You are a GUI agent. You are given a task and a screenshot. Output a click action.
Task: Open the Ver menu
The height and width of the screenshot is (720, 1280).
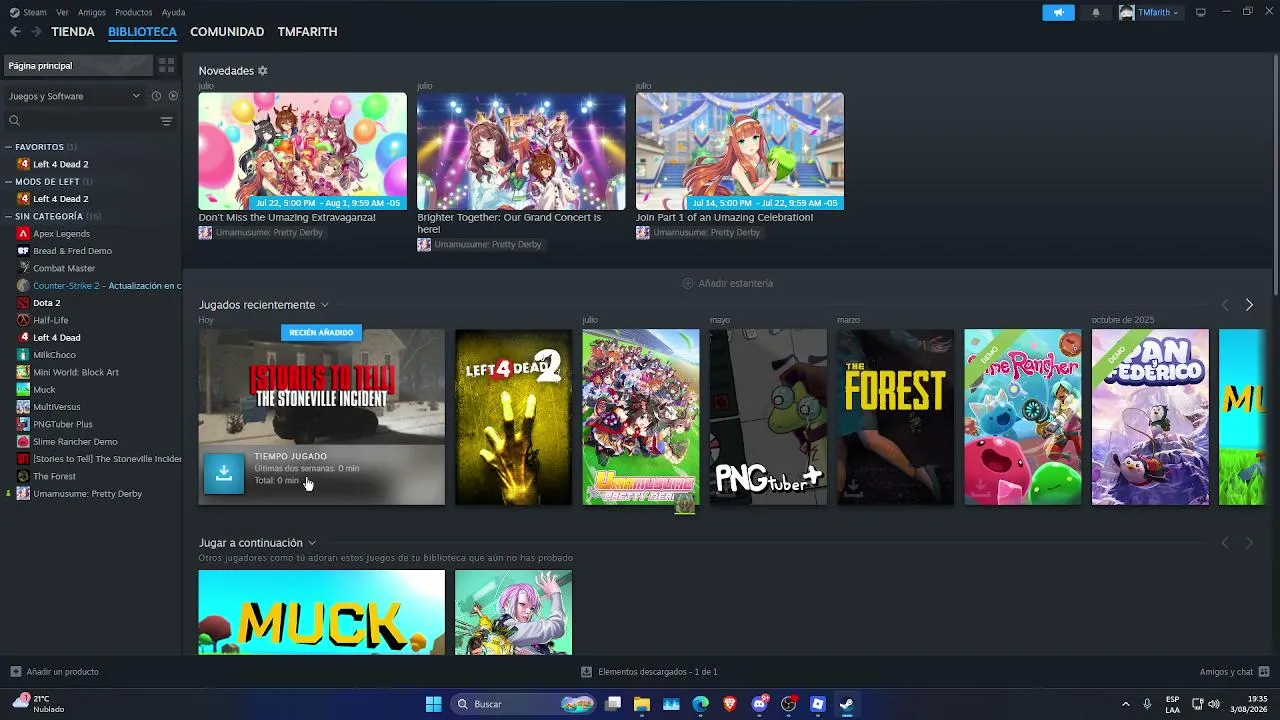(x=63, y=12)
